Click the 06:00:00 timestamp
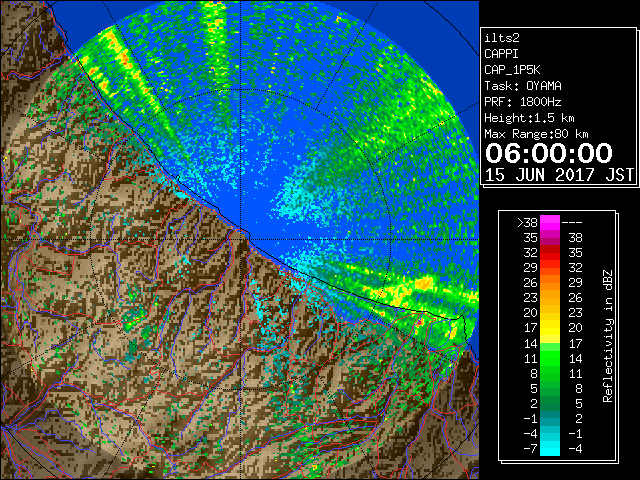The height and width of the screenshot is (480, 640). coord(549,153)
